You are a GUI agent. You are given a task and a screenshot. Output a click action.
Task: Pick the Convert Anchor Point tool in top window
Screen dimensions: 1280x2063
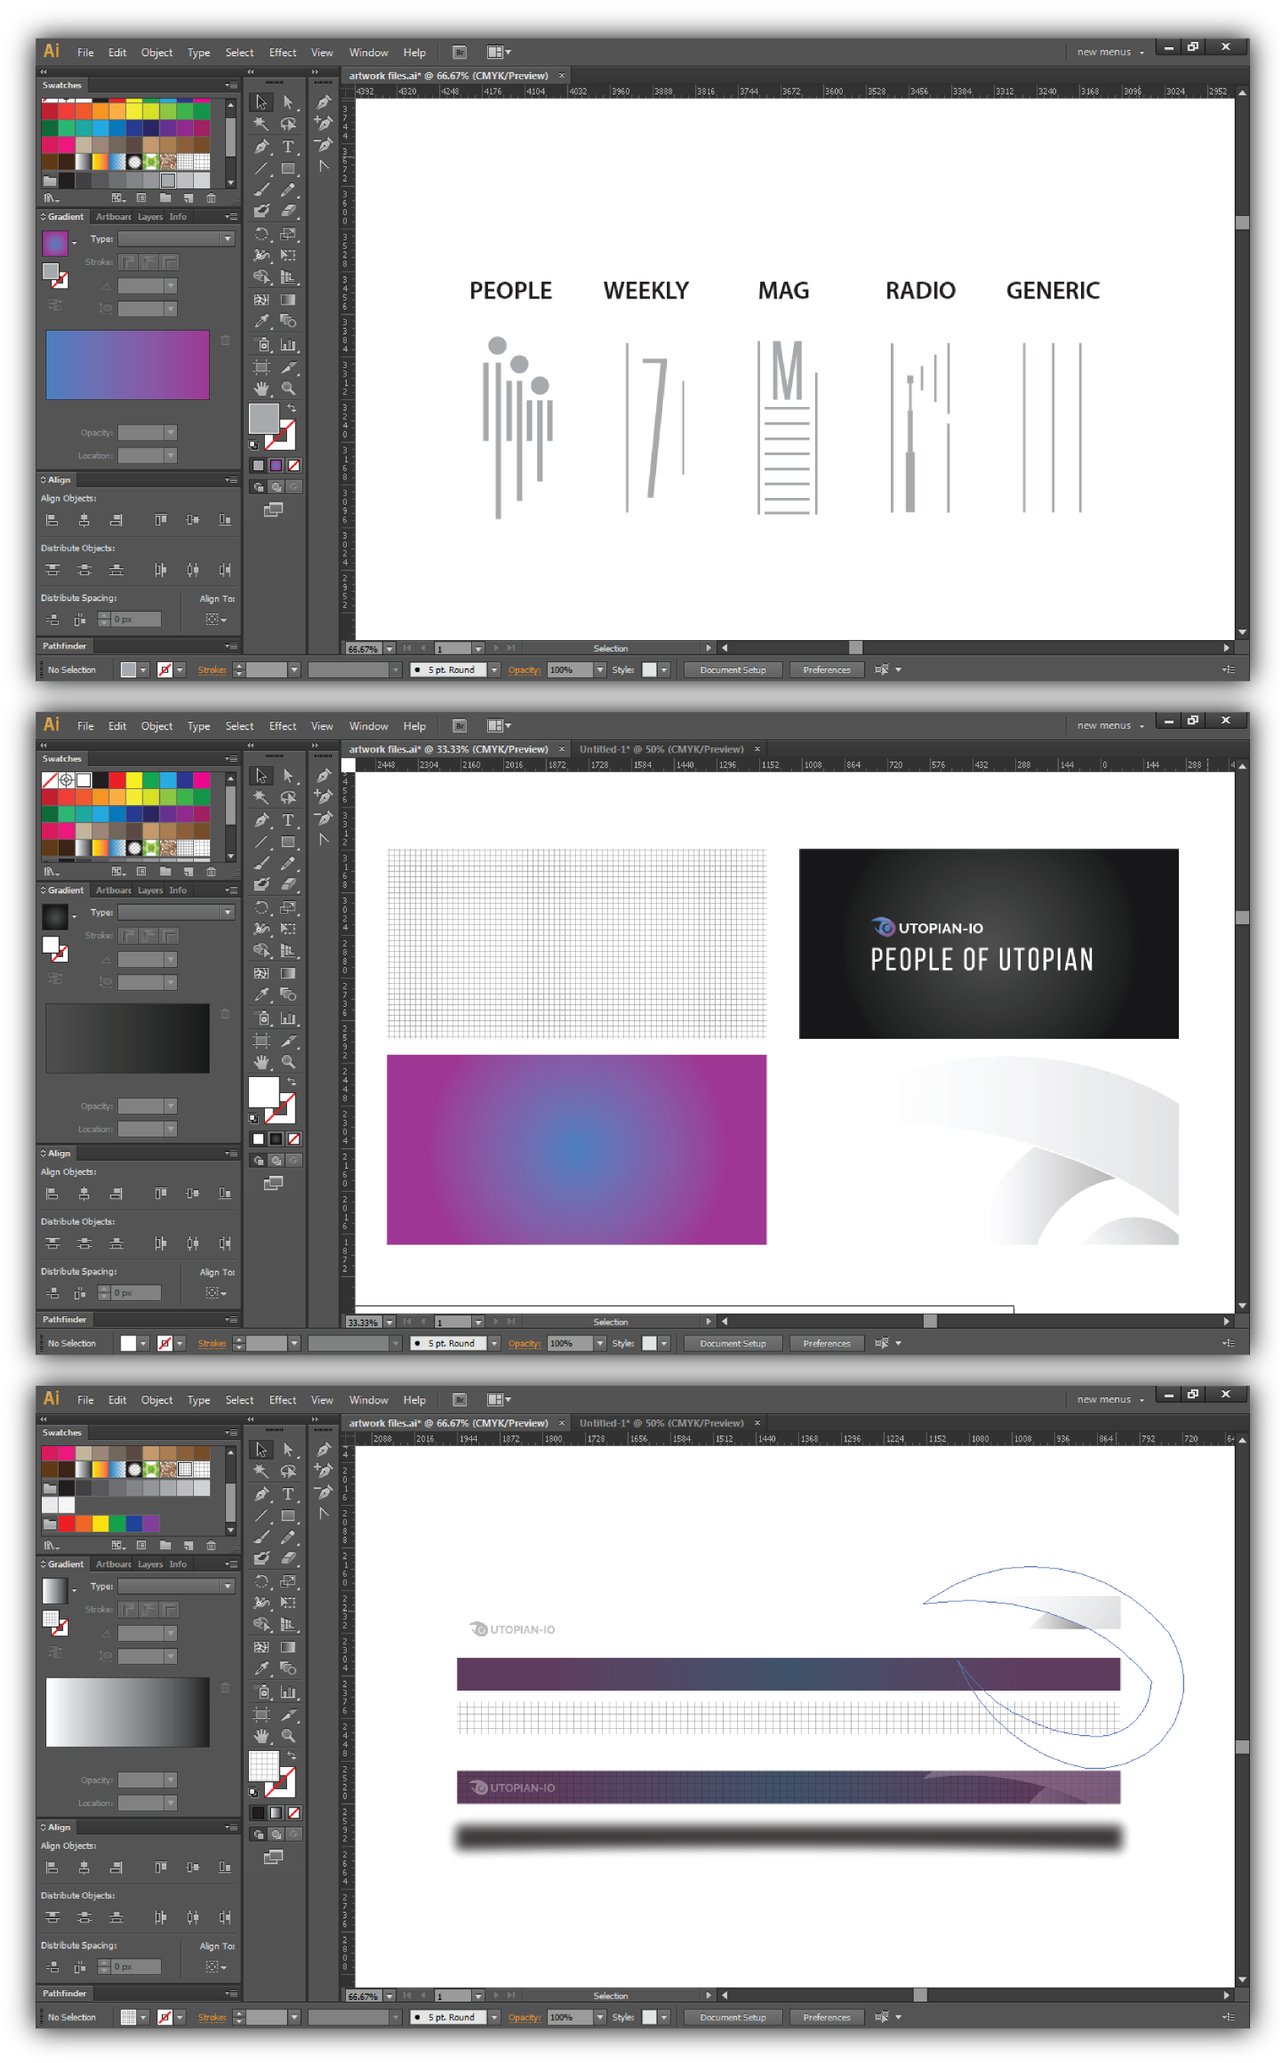(x=323, y=166)
